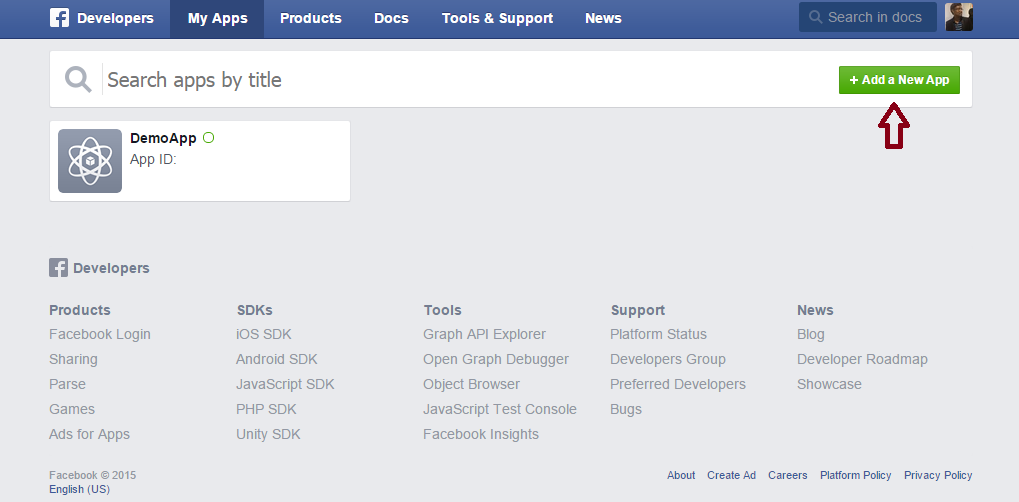Click the magnifier icon beside app search
1019x502 pixels.
[78, 79]
